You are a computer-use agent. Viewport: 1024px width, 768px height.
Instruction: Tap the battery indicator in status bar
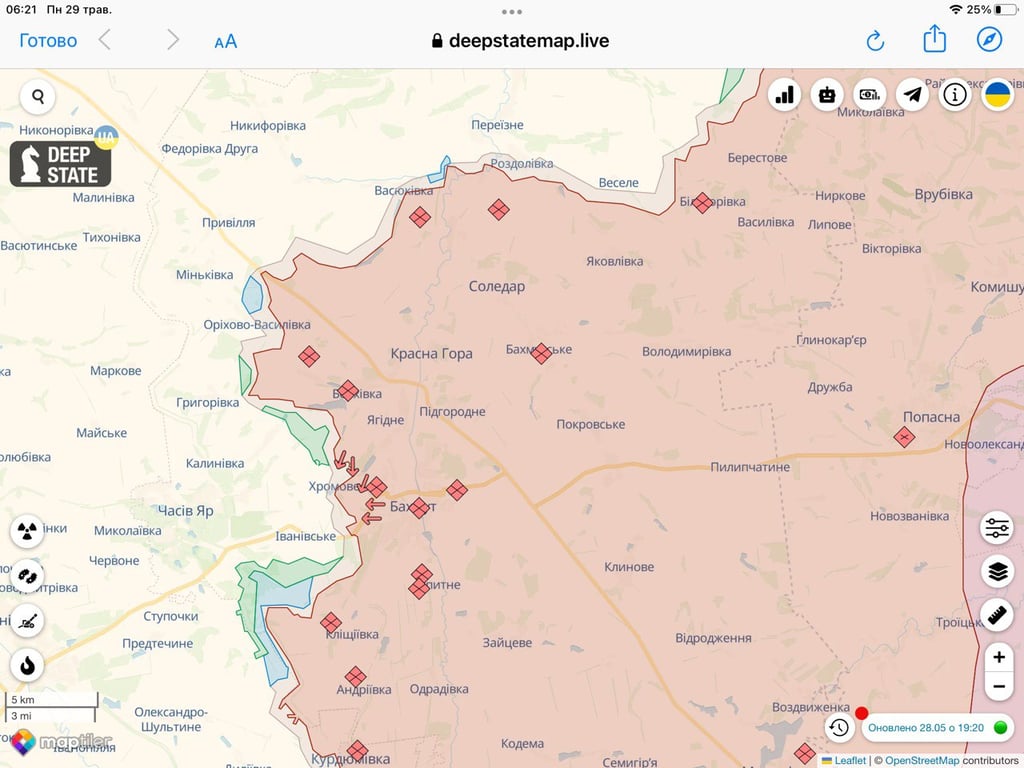click(x=1004, y=10)
